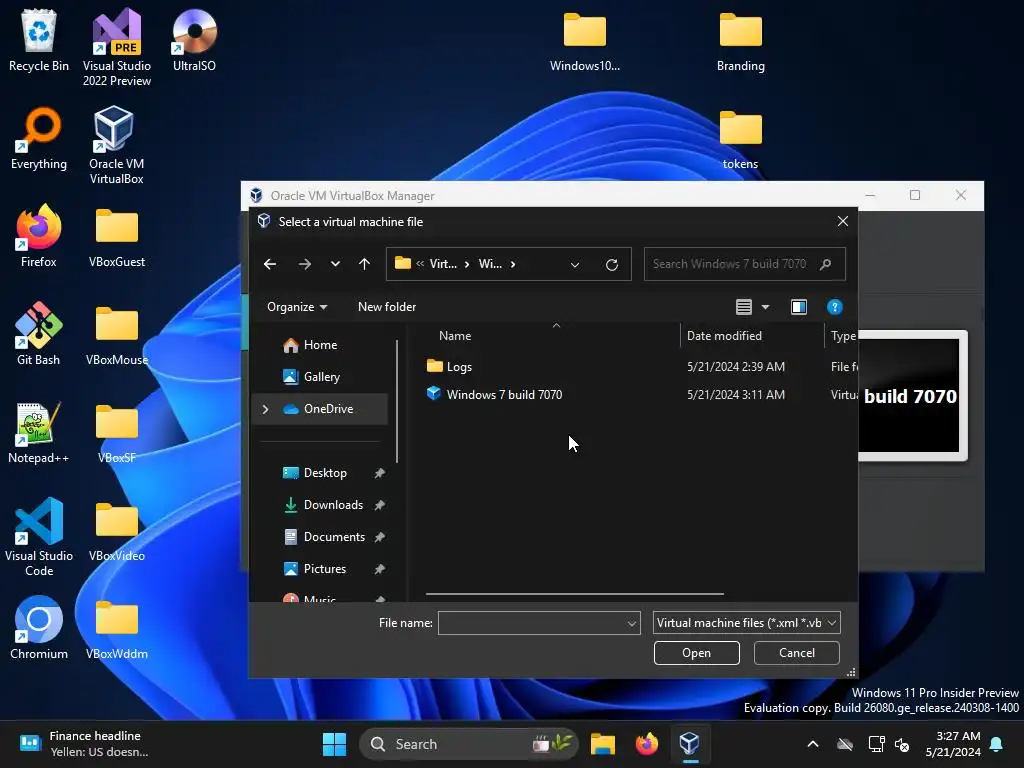The height and width of the screenshot is (768, 1024).
Task: Open Documents quick access location
Action: [x=334, y=537]
